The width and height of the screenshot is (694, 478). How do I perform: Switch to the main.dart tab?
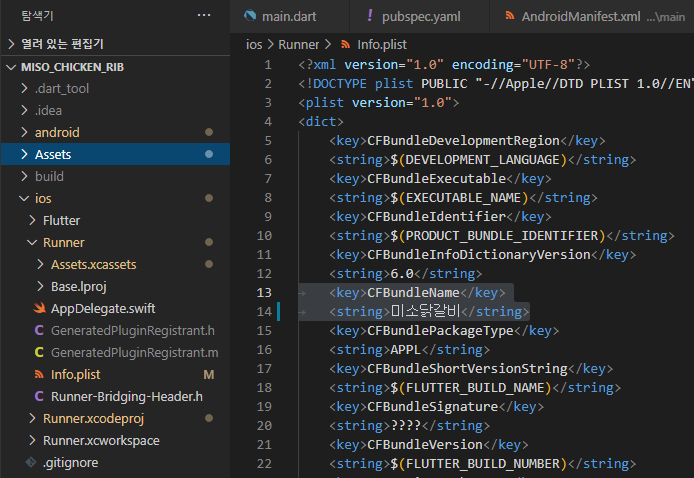[x=289, y=16]
